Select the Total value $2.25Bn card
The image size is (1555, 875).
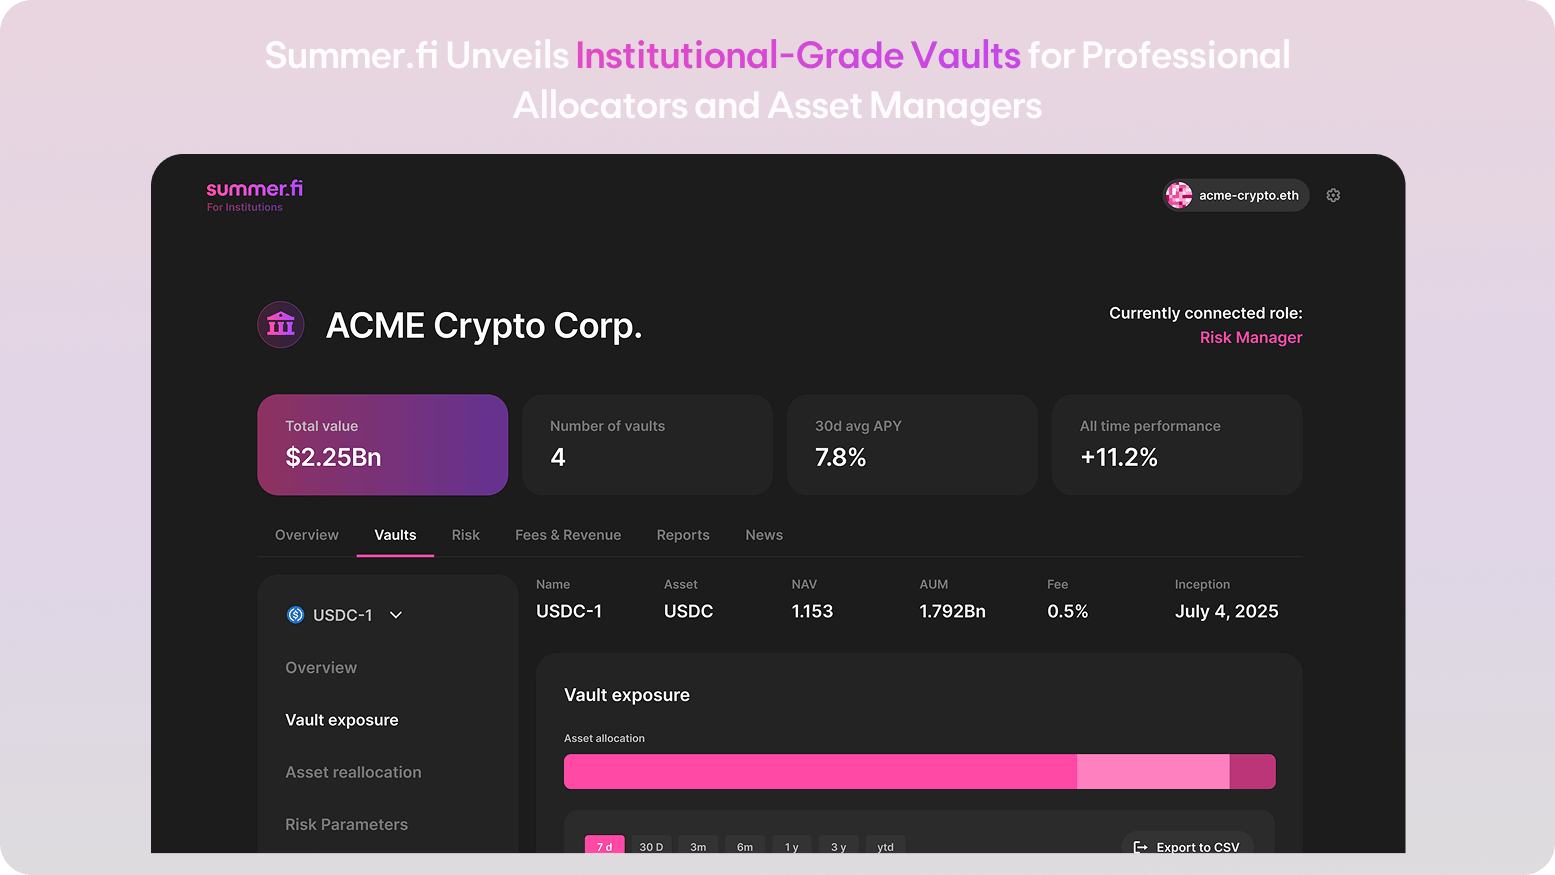pyautogui.click(x=382, y=444)
